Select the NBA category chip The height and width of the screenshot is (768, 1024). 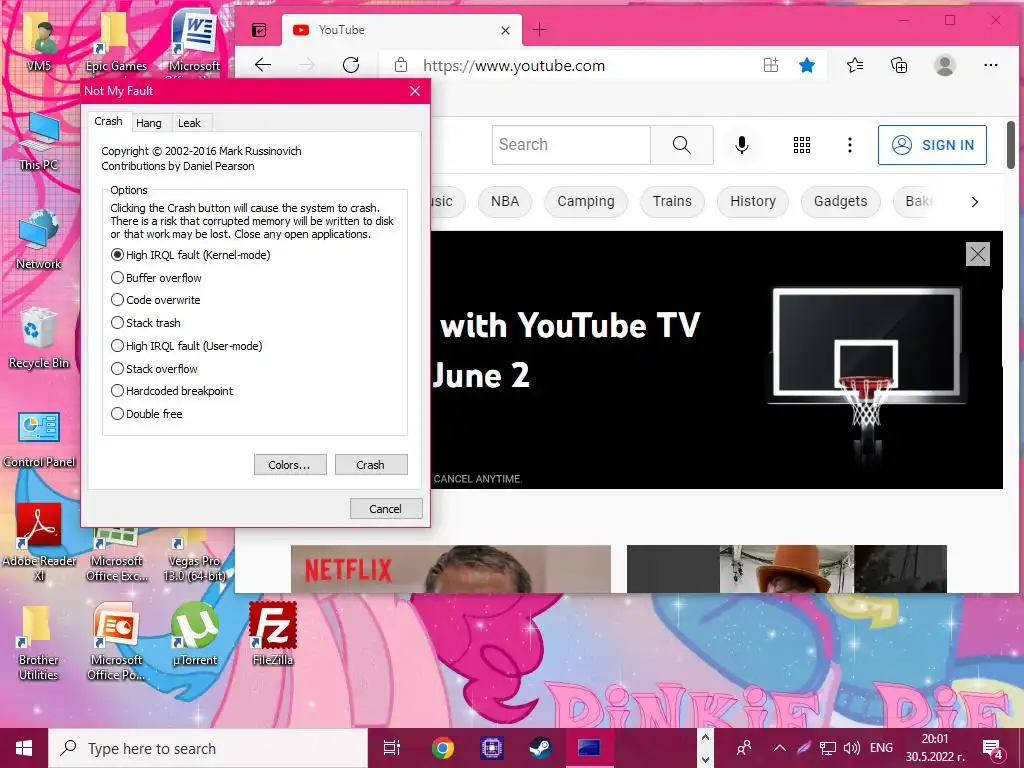pyautogui.click(x=505, y=201)
